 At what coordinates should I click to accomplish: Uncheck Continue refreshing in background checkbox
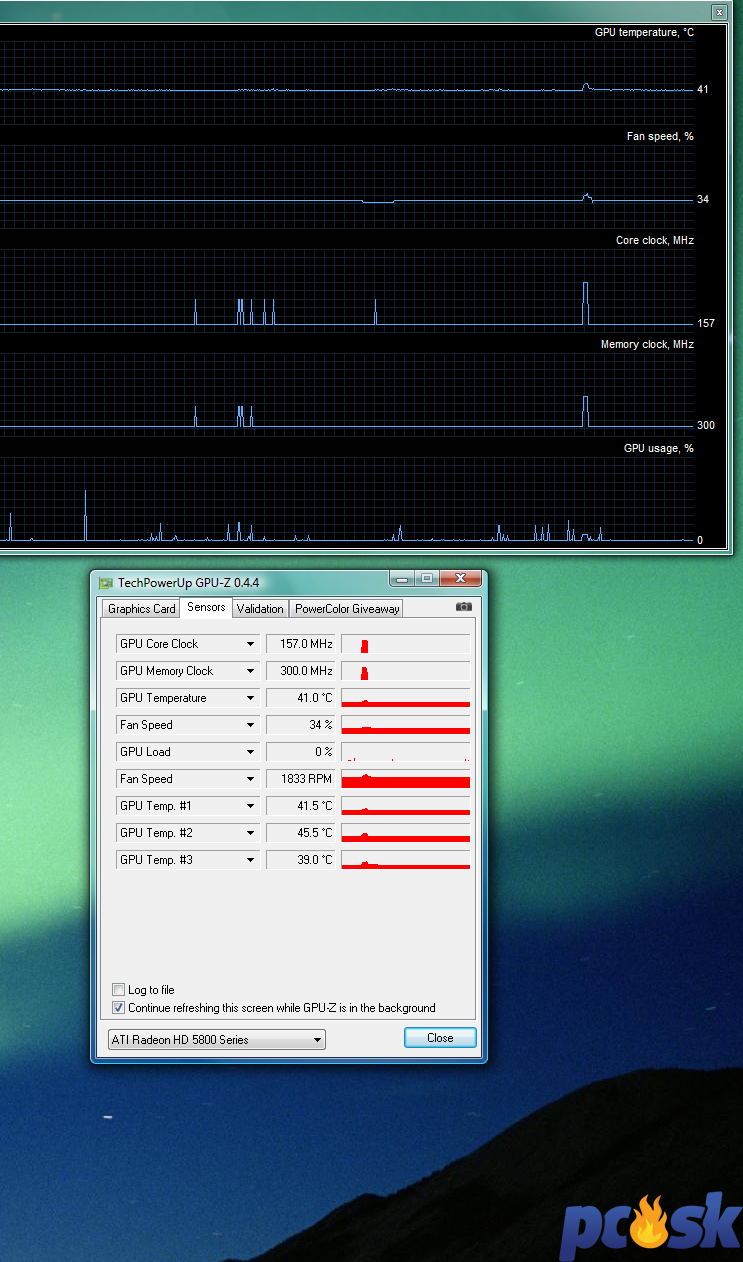(119, 1007)
